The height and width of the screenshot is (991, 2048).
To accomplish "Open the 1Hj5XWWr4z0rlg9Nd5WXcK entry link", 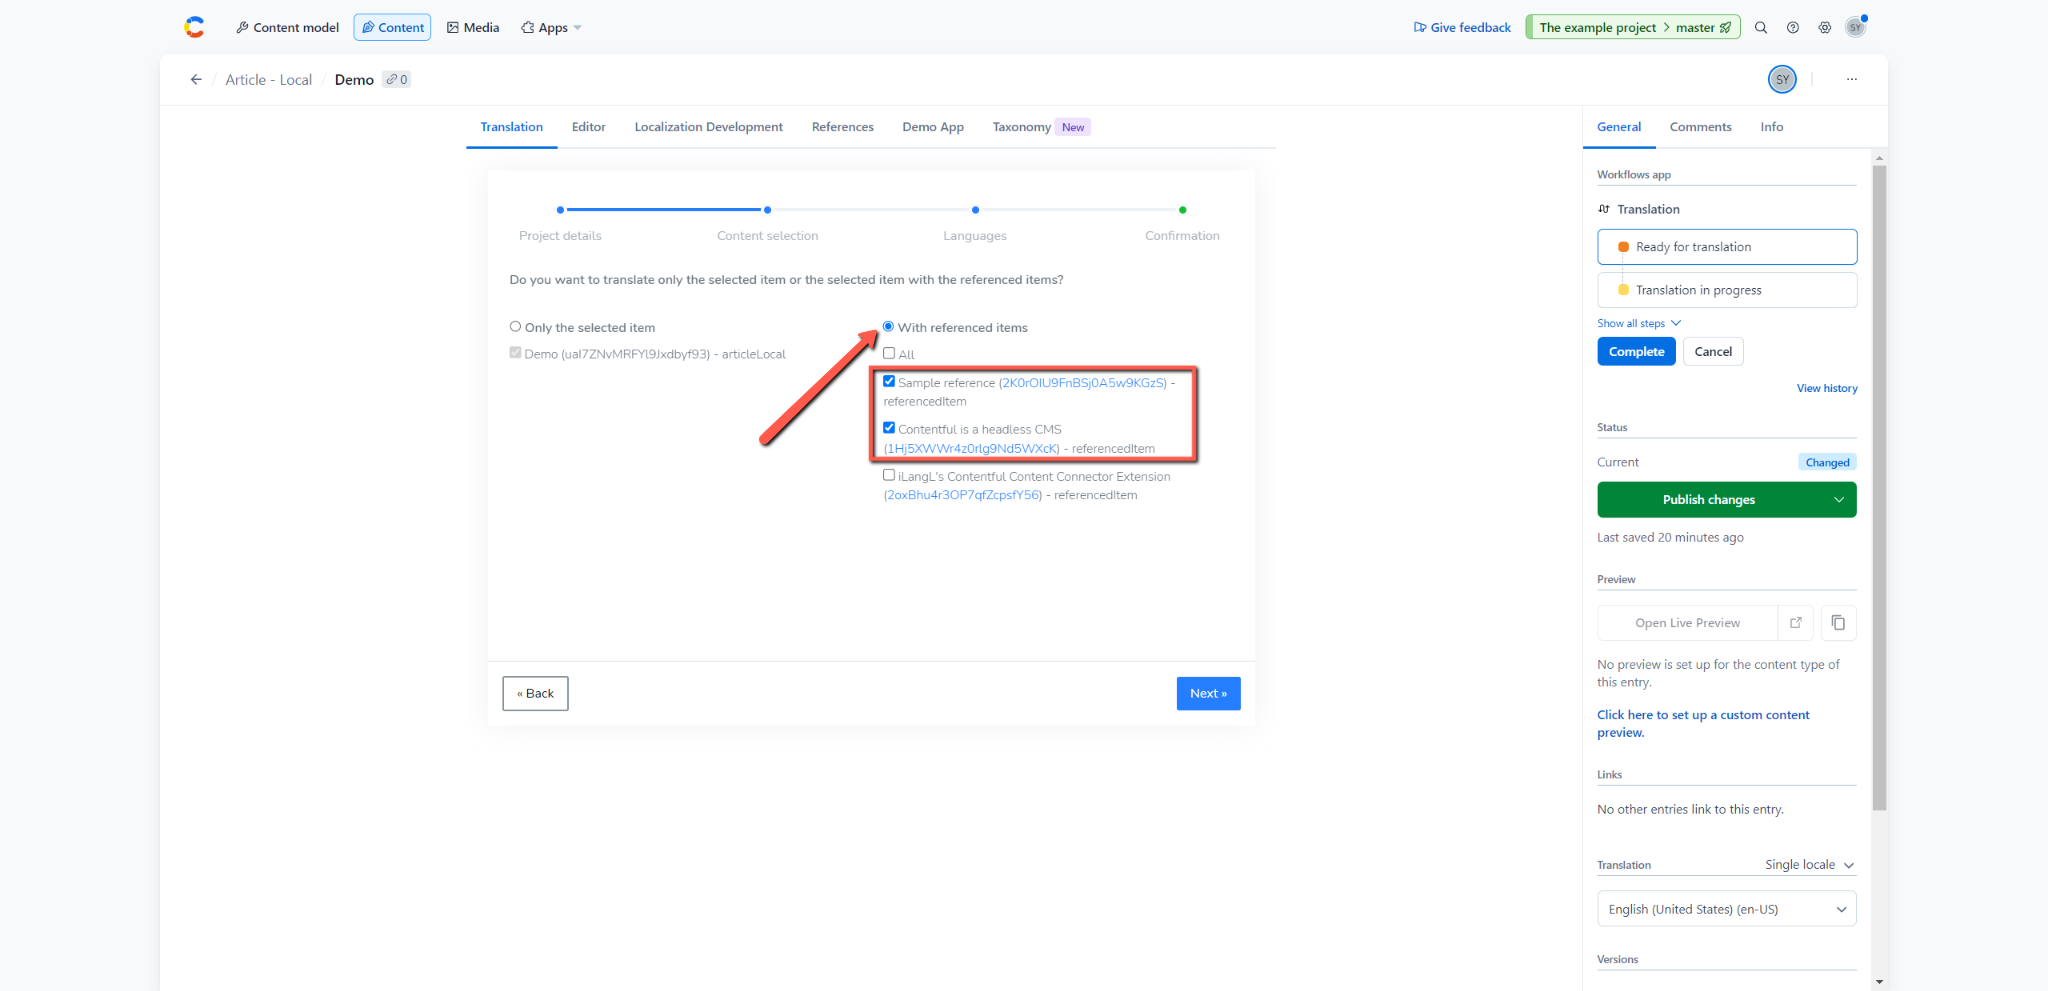I will [x=971, y=449].
